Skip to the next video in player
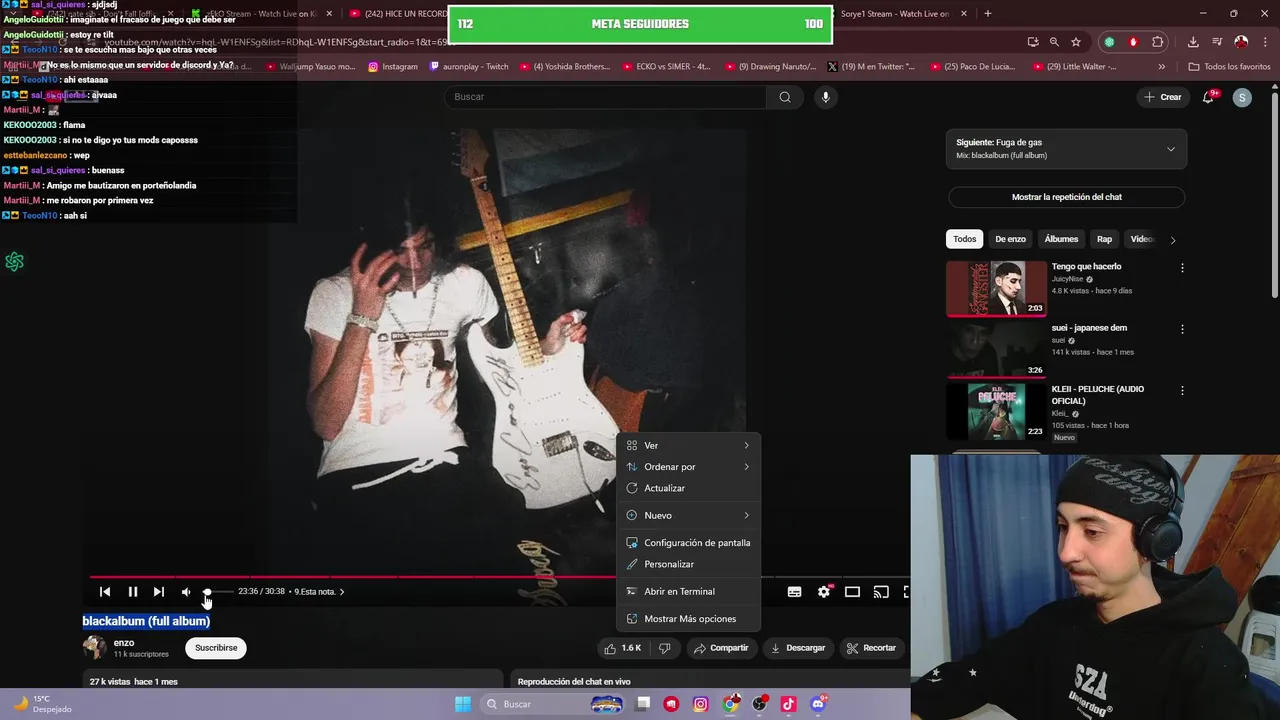Image resolution: width=1280 pixels, height=720 pixels. click(x=158, y=592)
